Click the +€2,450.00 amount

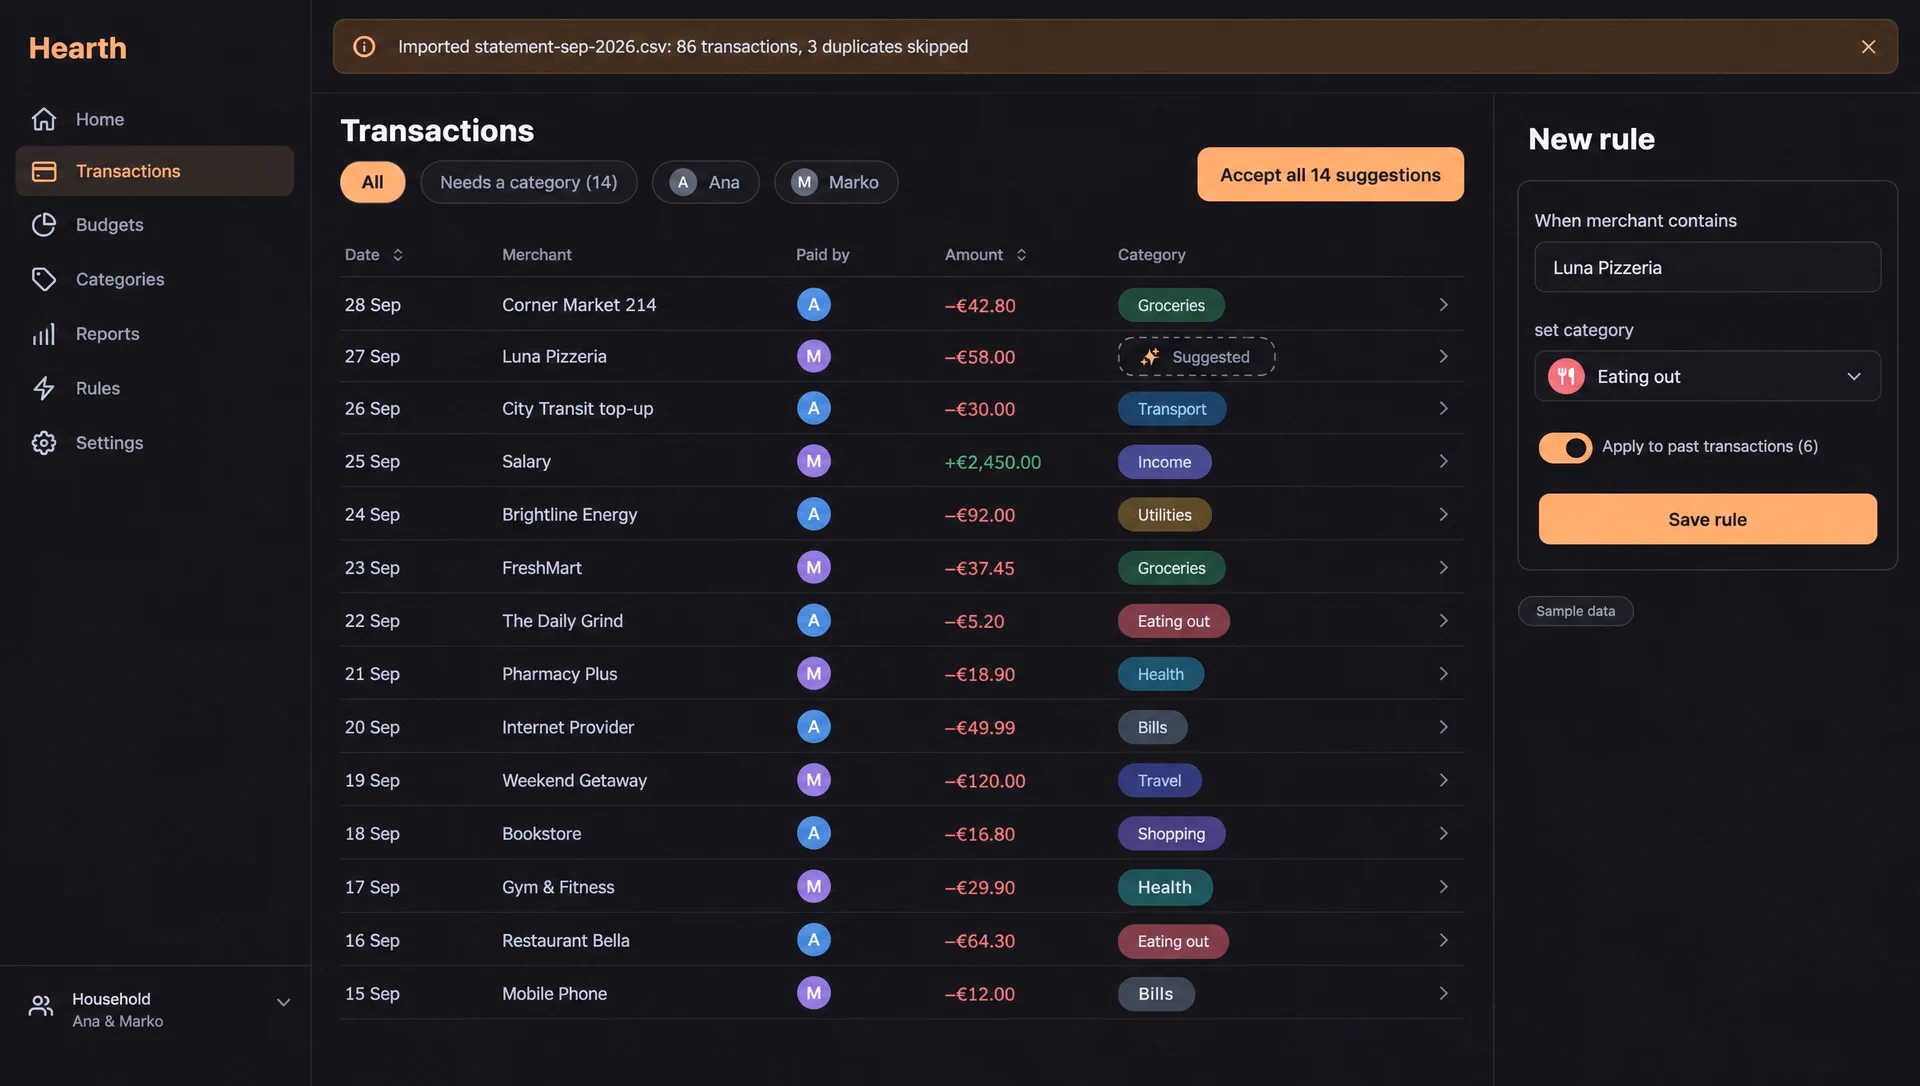[993, 462]
